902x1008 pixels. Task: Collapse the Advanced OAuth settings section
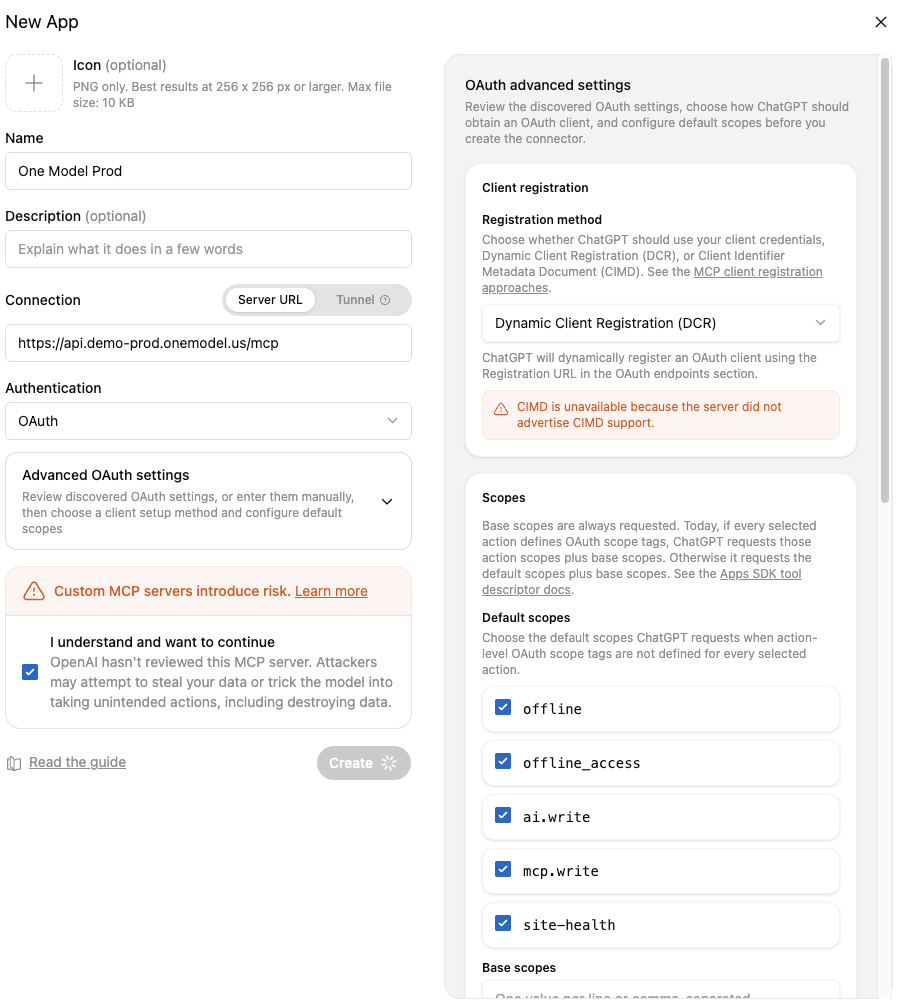[387, 501]
